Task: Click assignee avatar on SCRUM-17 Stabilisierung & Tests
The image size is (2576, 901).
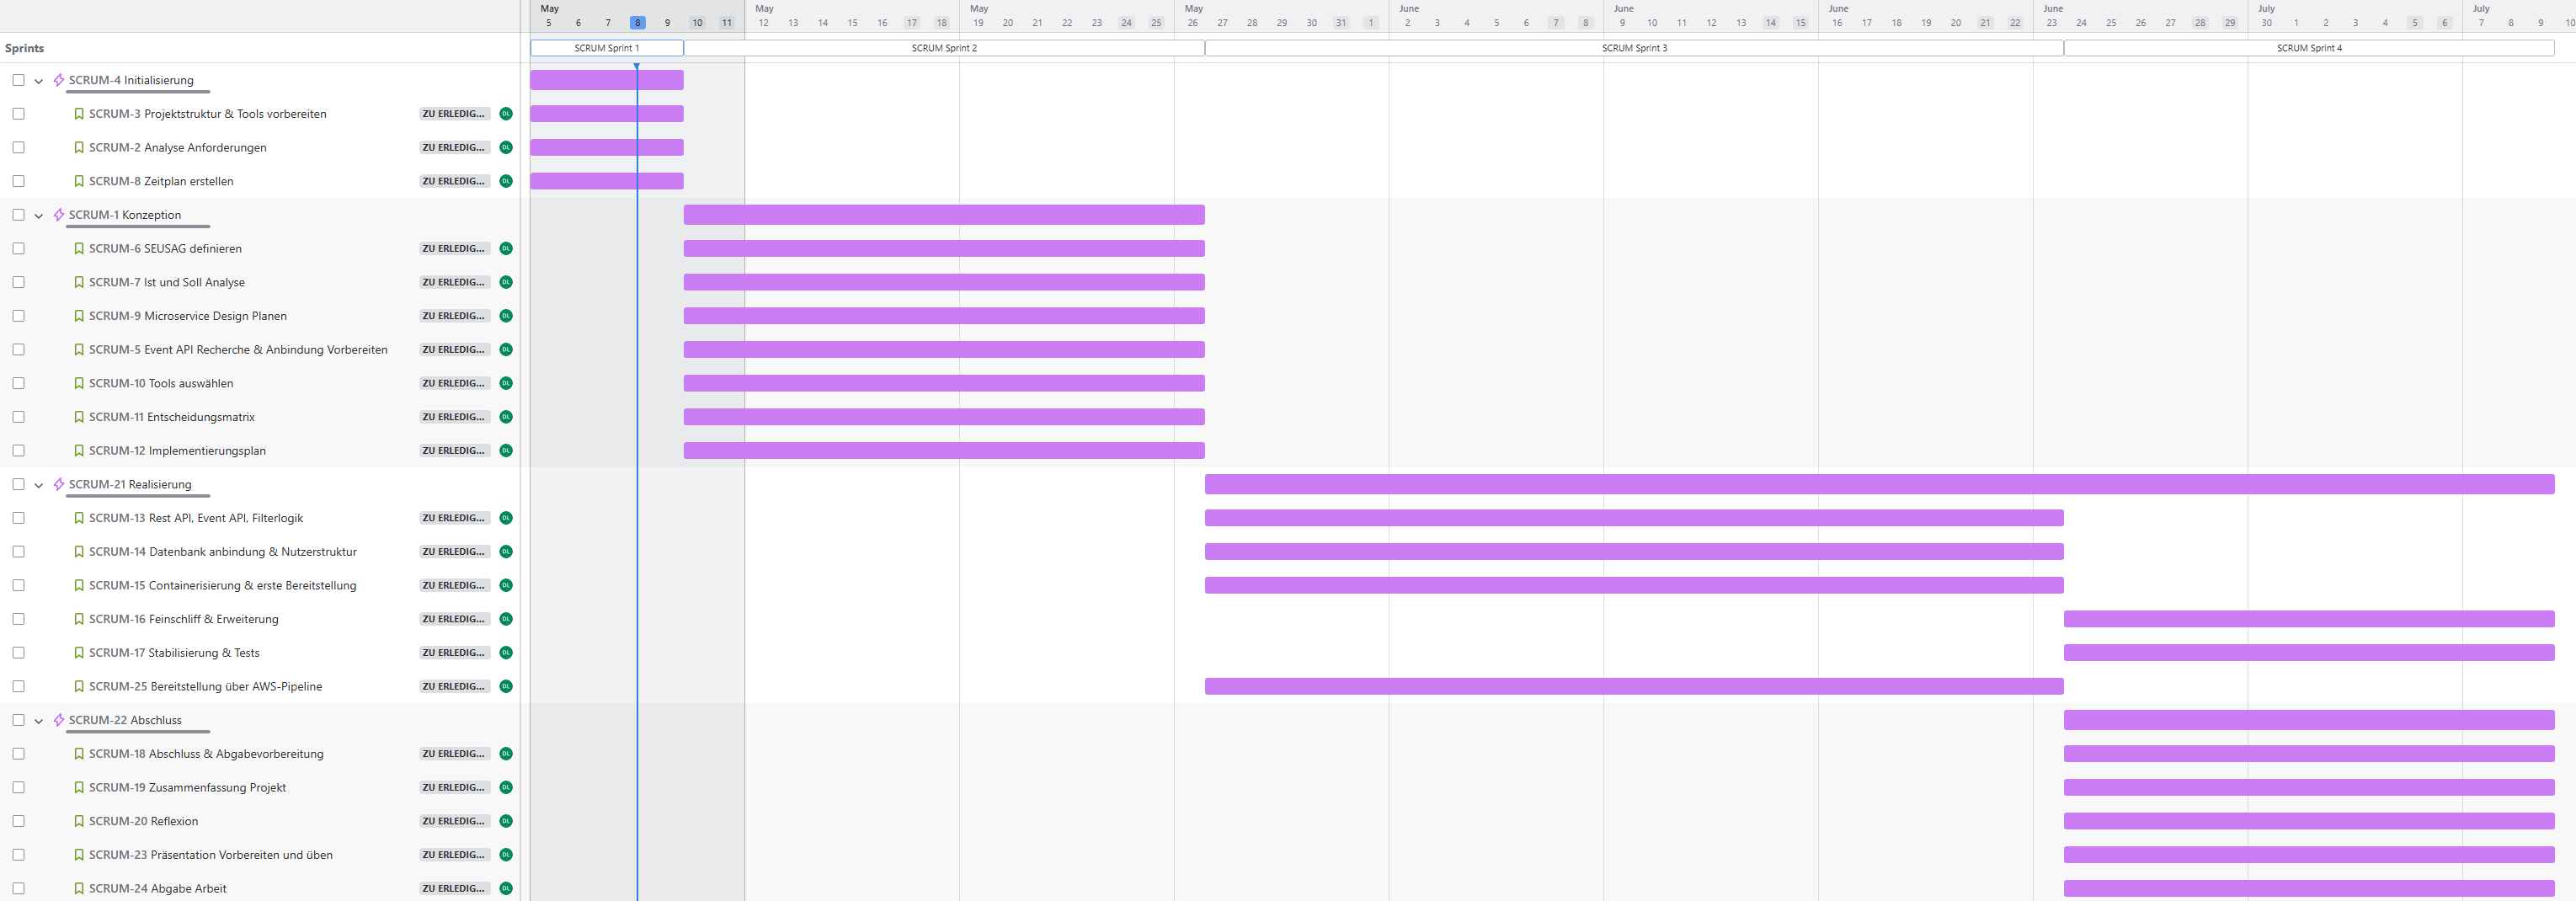Action: coord(506,652)
